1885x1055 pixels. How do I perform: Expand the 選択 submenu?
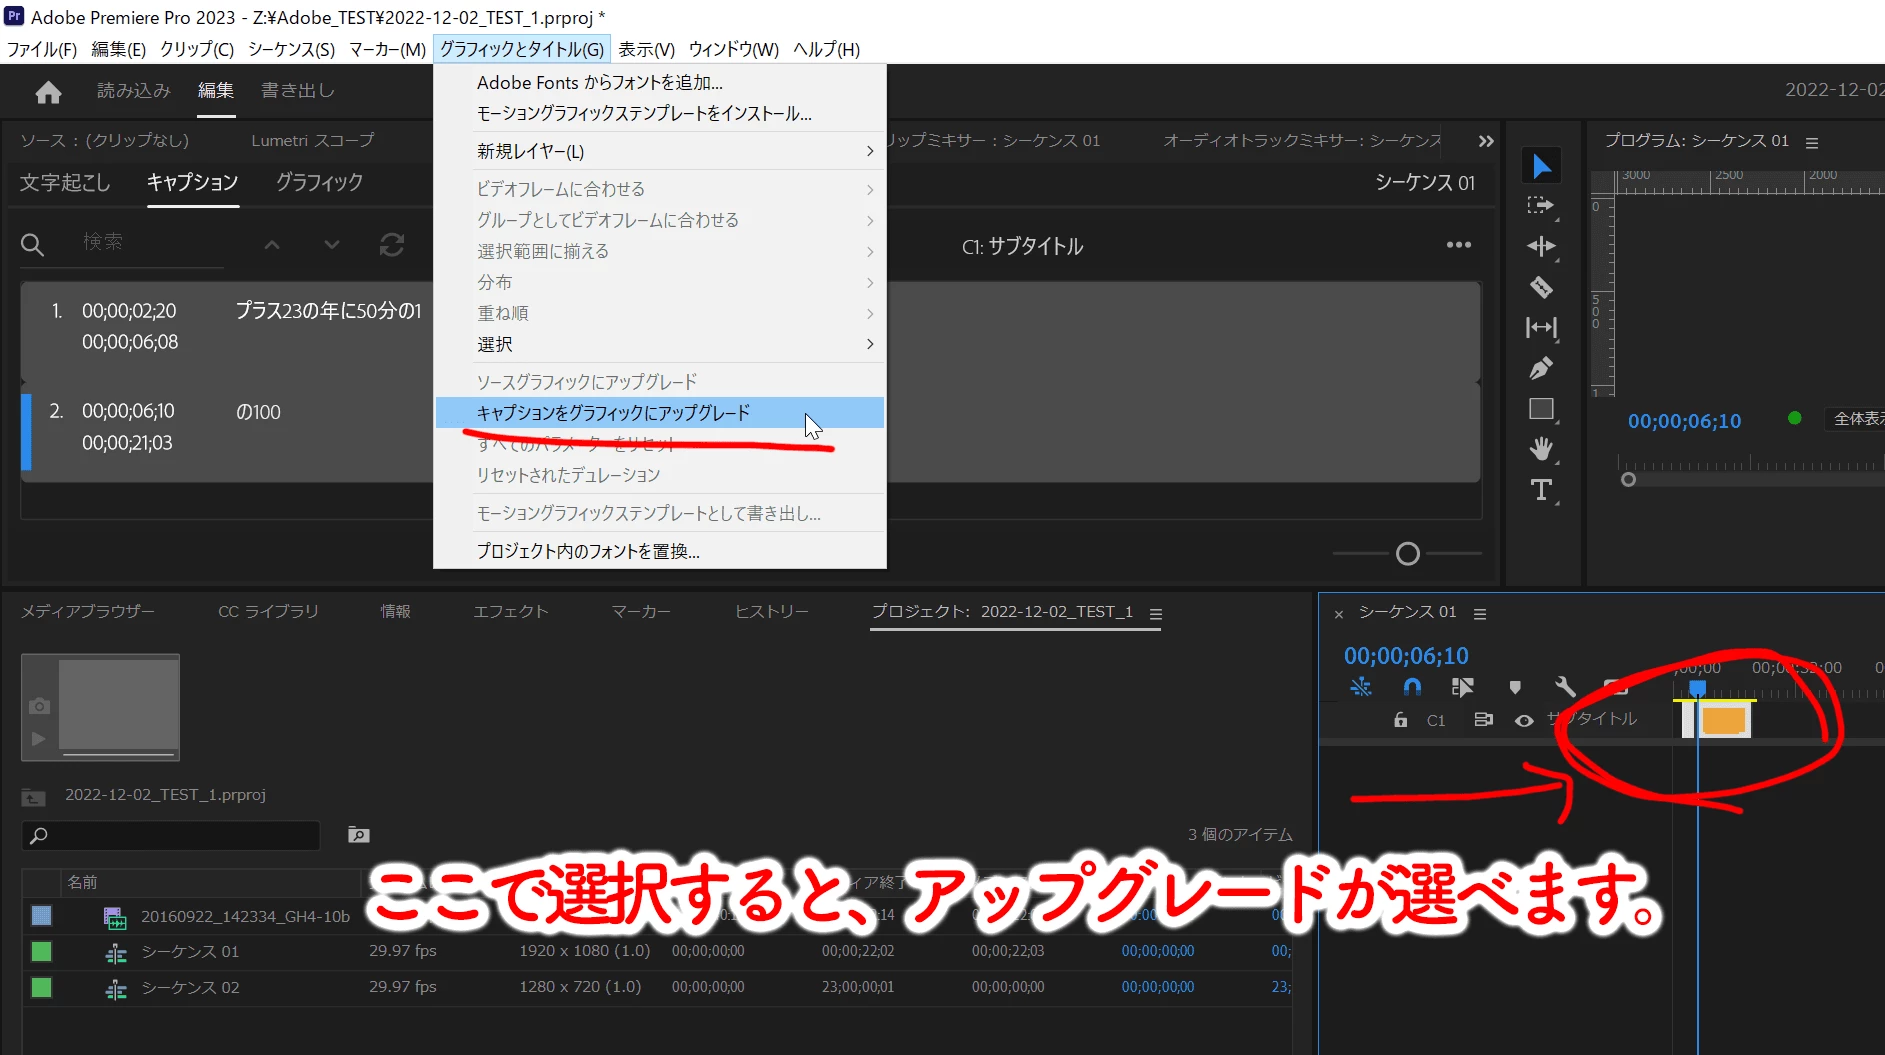click(660, 344)
